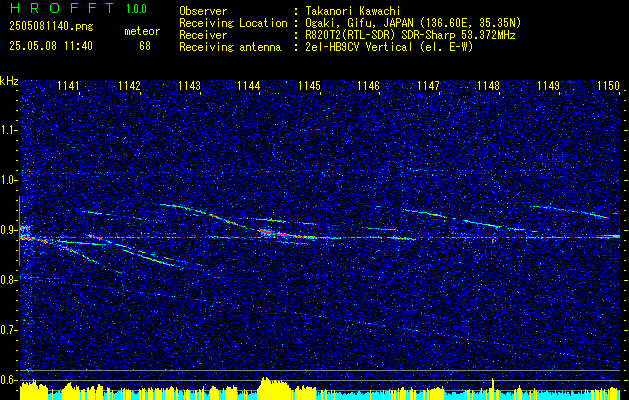Click the R820T2(RTL-SDR) SDR-Sharp receiver text
629x400 pixels.
click(410, 35)
